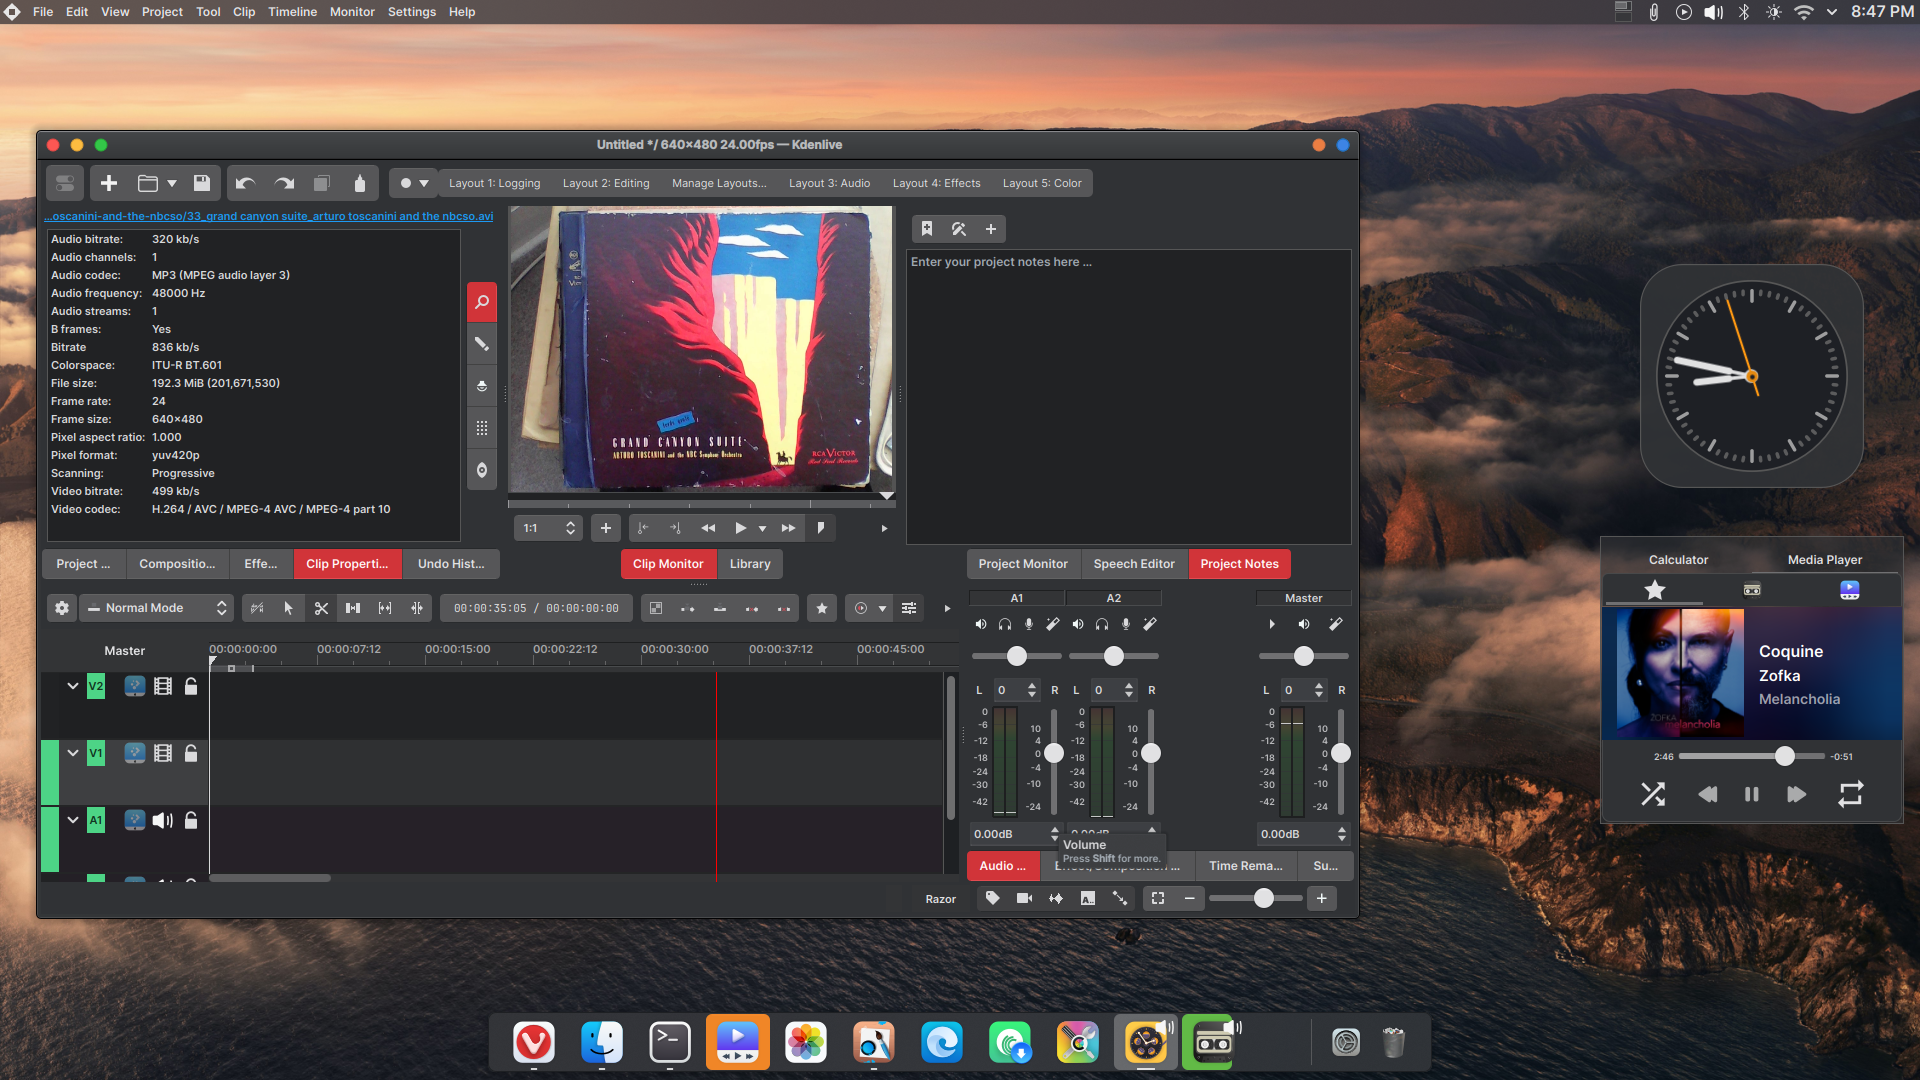Open the Monitor menu
The height and width of the screenshot is (1080, 1920).
tap(352, 12)
